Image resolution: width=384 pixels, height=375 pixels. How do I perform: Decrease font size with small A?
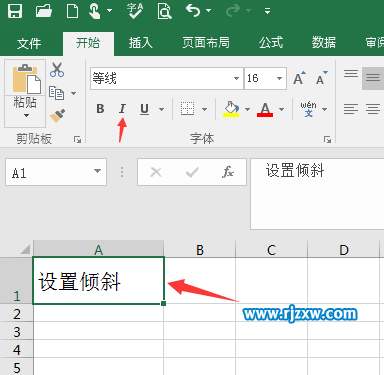322,78
